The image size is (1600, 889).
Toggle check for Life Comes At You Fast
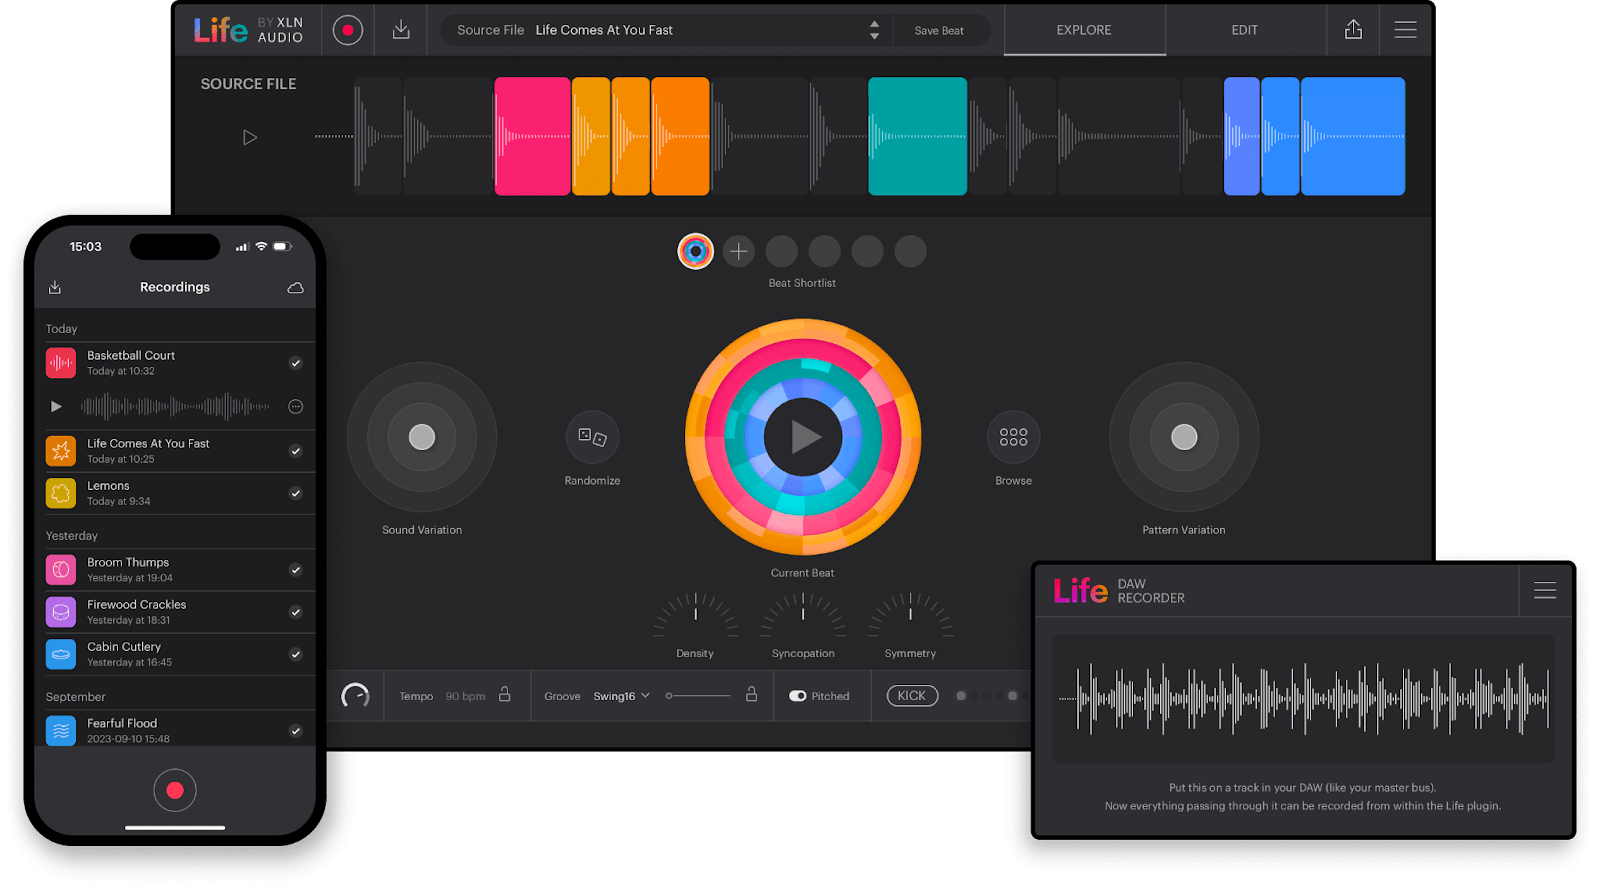pyautogui.click(x=295, y=451)
